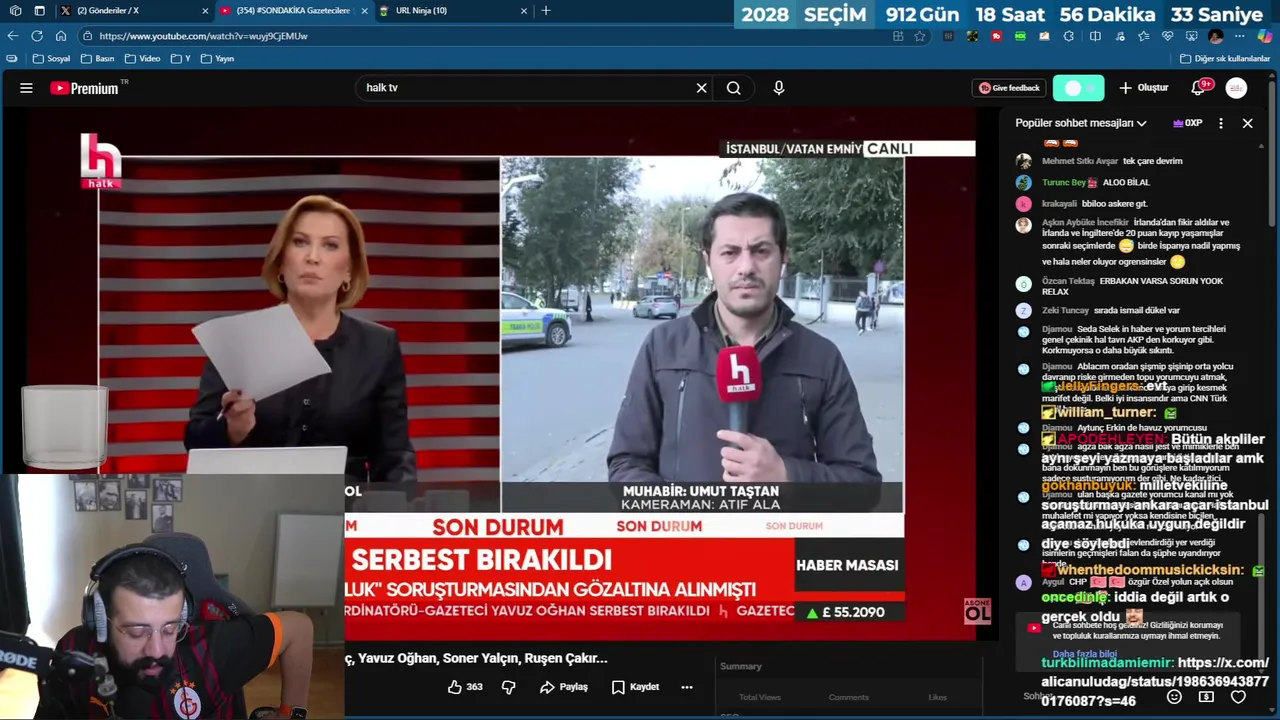Open the YouTube account avatar menu
1280x720 pixels.
(x=1237, y=88)
